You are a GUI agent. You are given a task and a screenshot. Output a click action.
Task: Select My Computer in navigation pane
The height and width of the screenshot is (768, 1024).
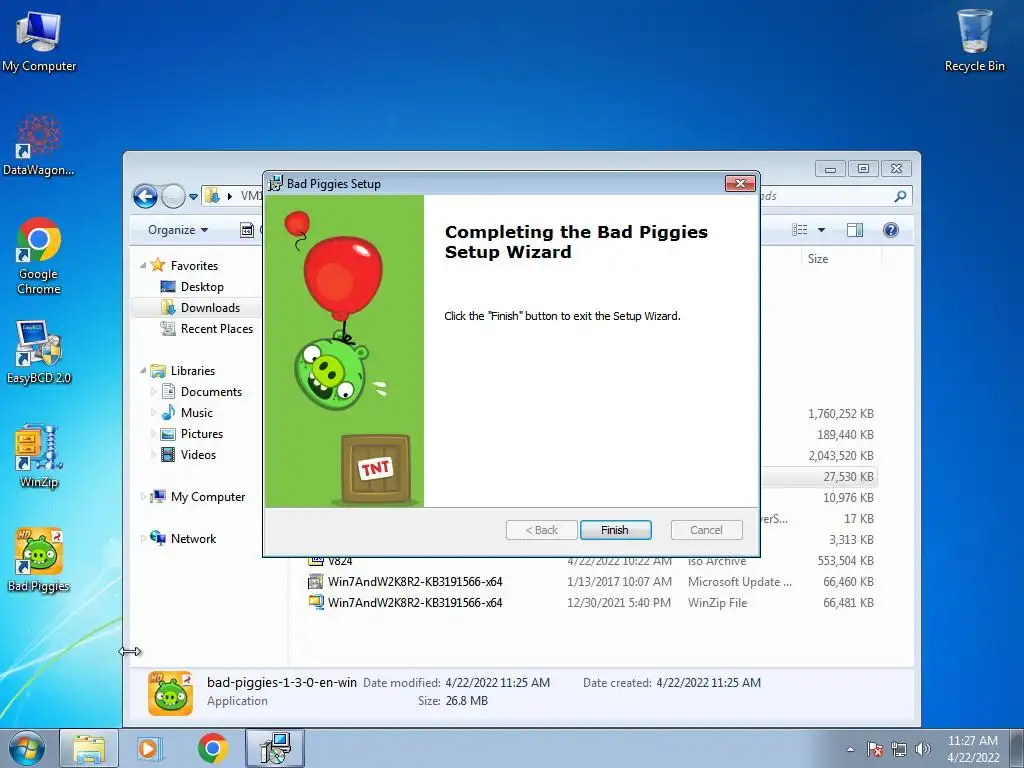(198, 497)
